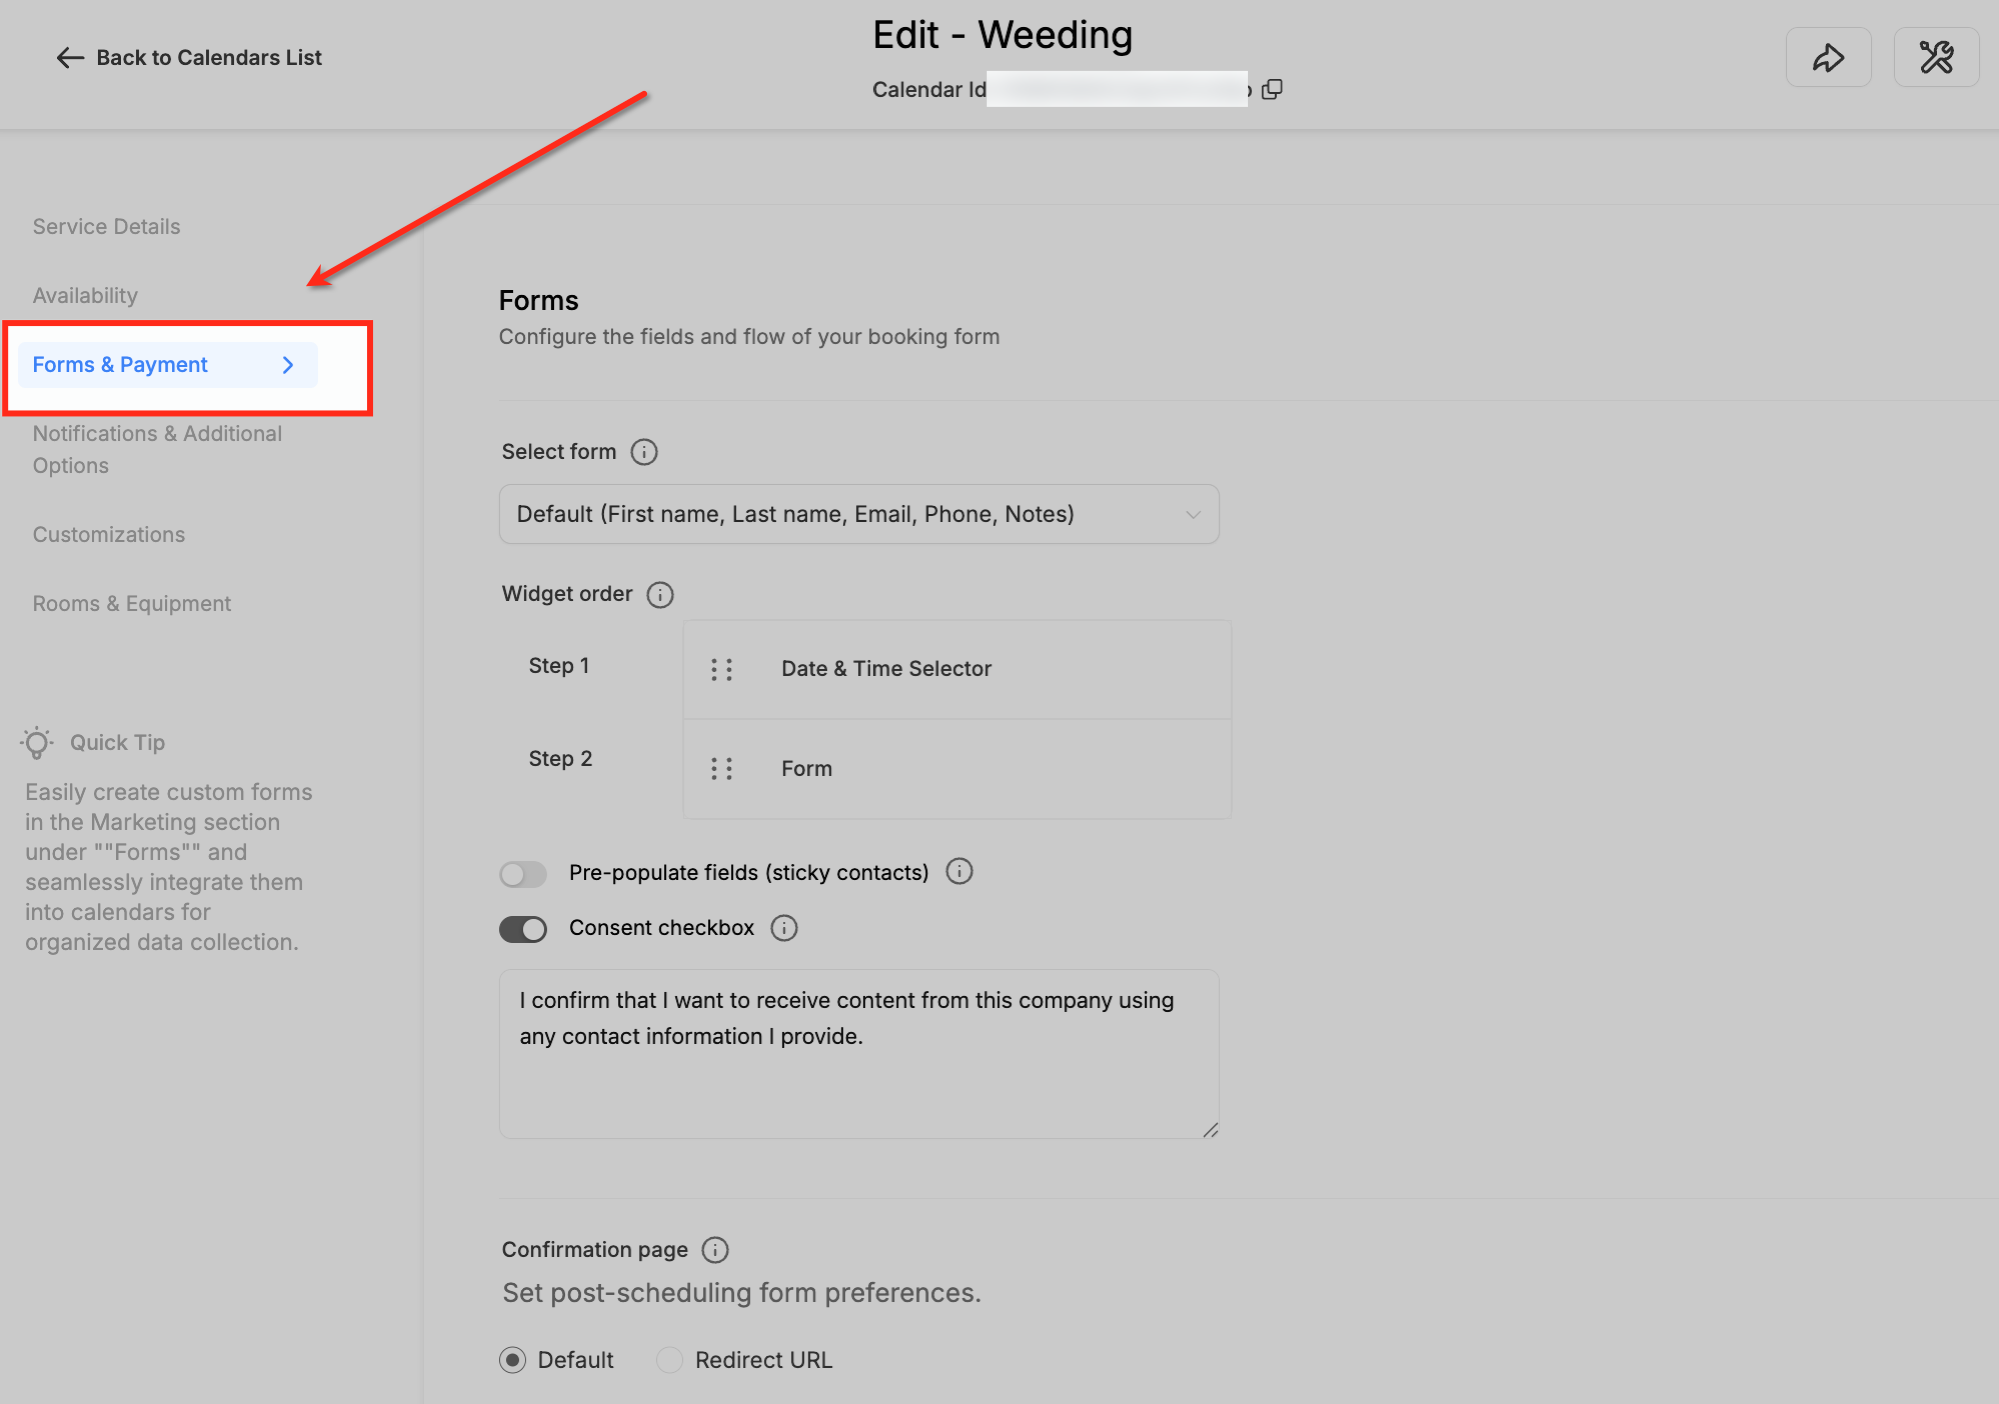Click the share arrow icon
The image size is (1999, 1404).
point(1828,58)
